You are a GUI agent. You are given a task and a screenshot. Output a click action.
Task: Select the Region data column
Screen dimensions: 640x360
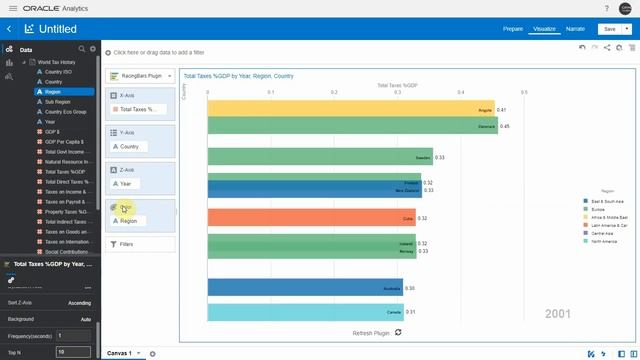pyautogui.click(x=64, y=92)
